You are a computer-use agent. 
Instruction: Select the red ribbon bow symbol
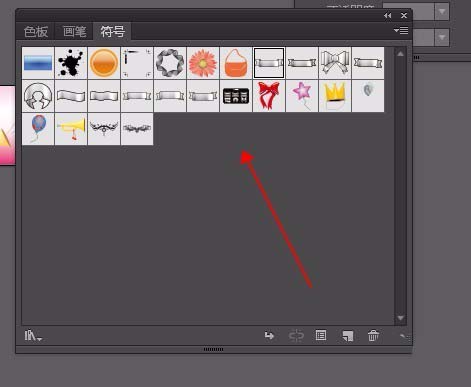(269, 96)
